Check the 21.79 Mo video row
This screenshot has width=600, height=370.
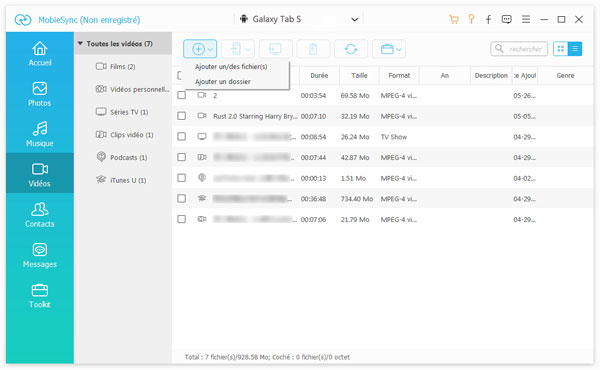click(x=182, y=219)
